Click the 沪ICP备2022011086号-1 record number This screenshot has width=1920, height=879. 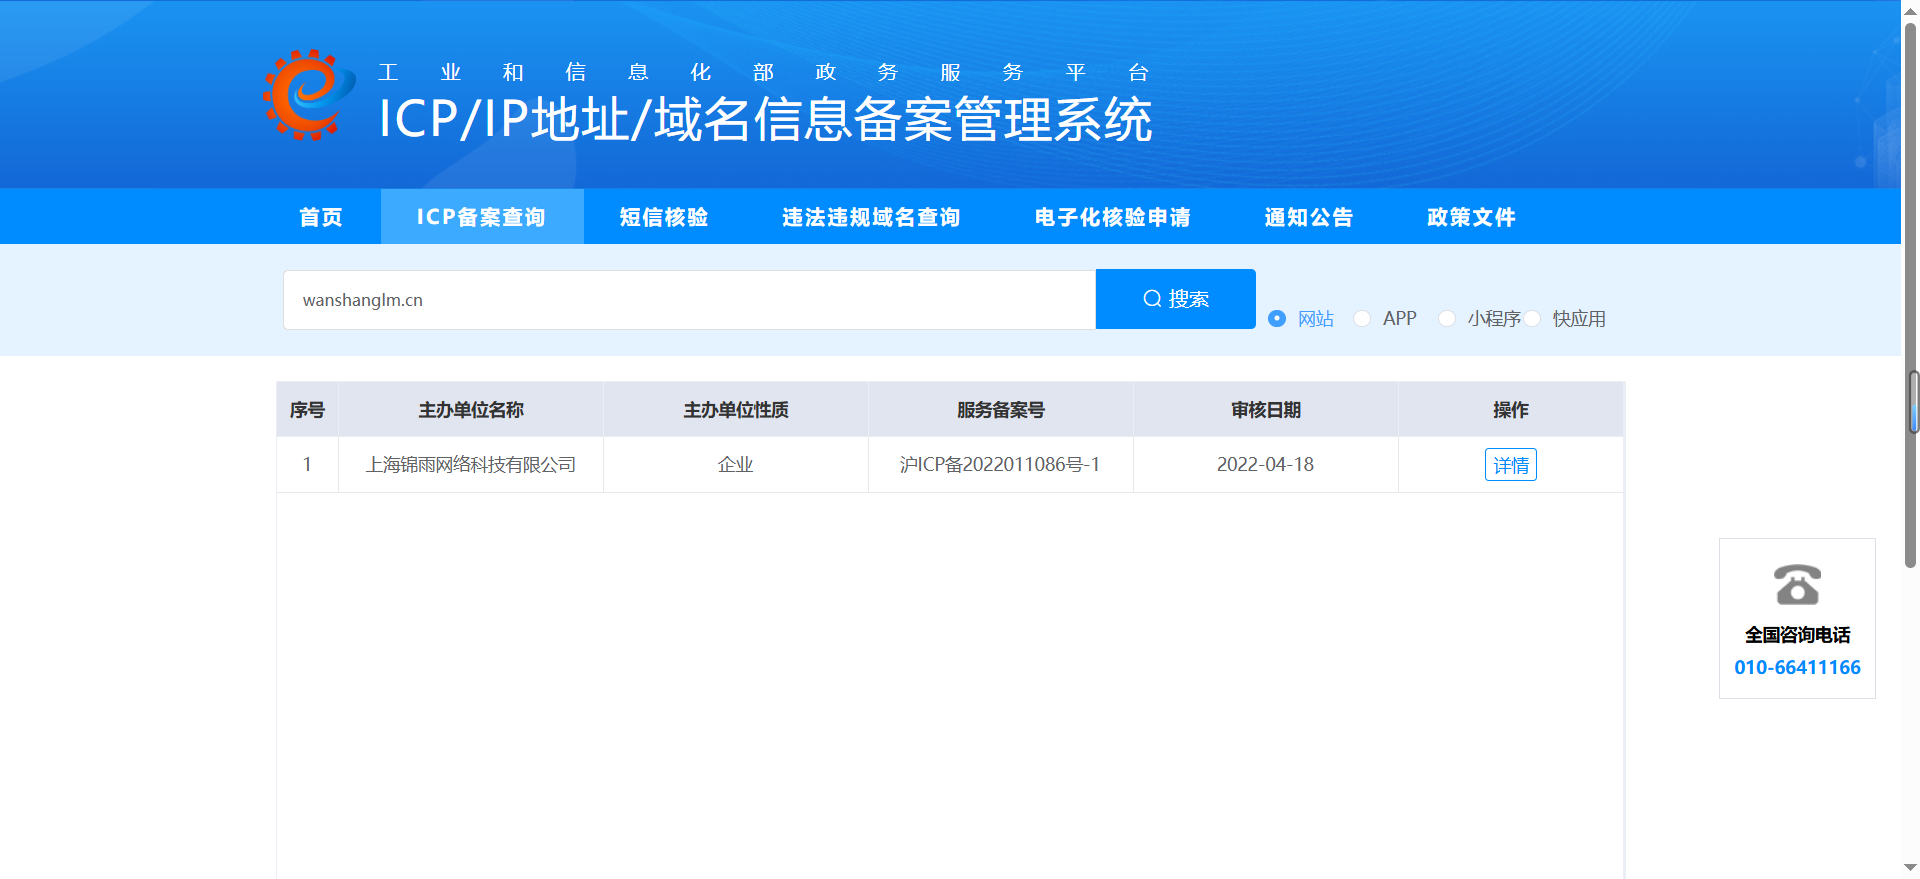click(1000, 465)
